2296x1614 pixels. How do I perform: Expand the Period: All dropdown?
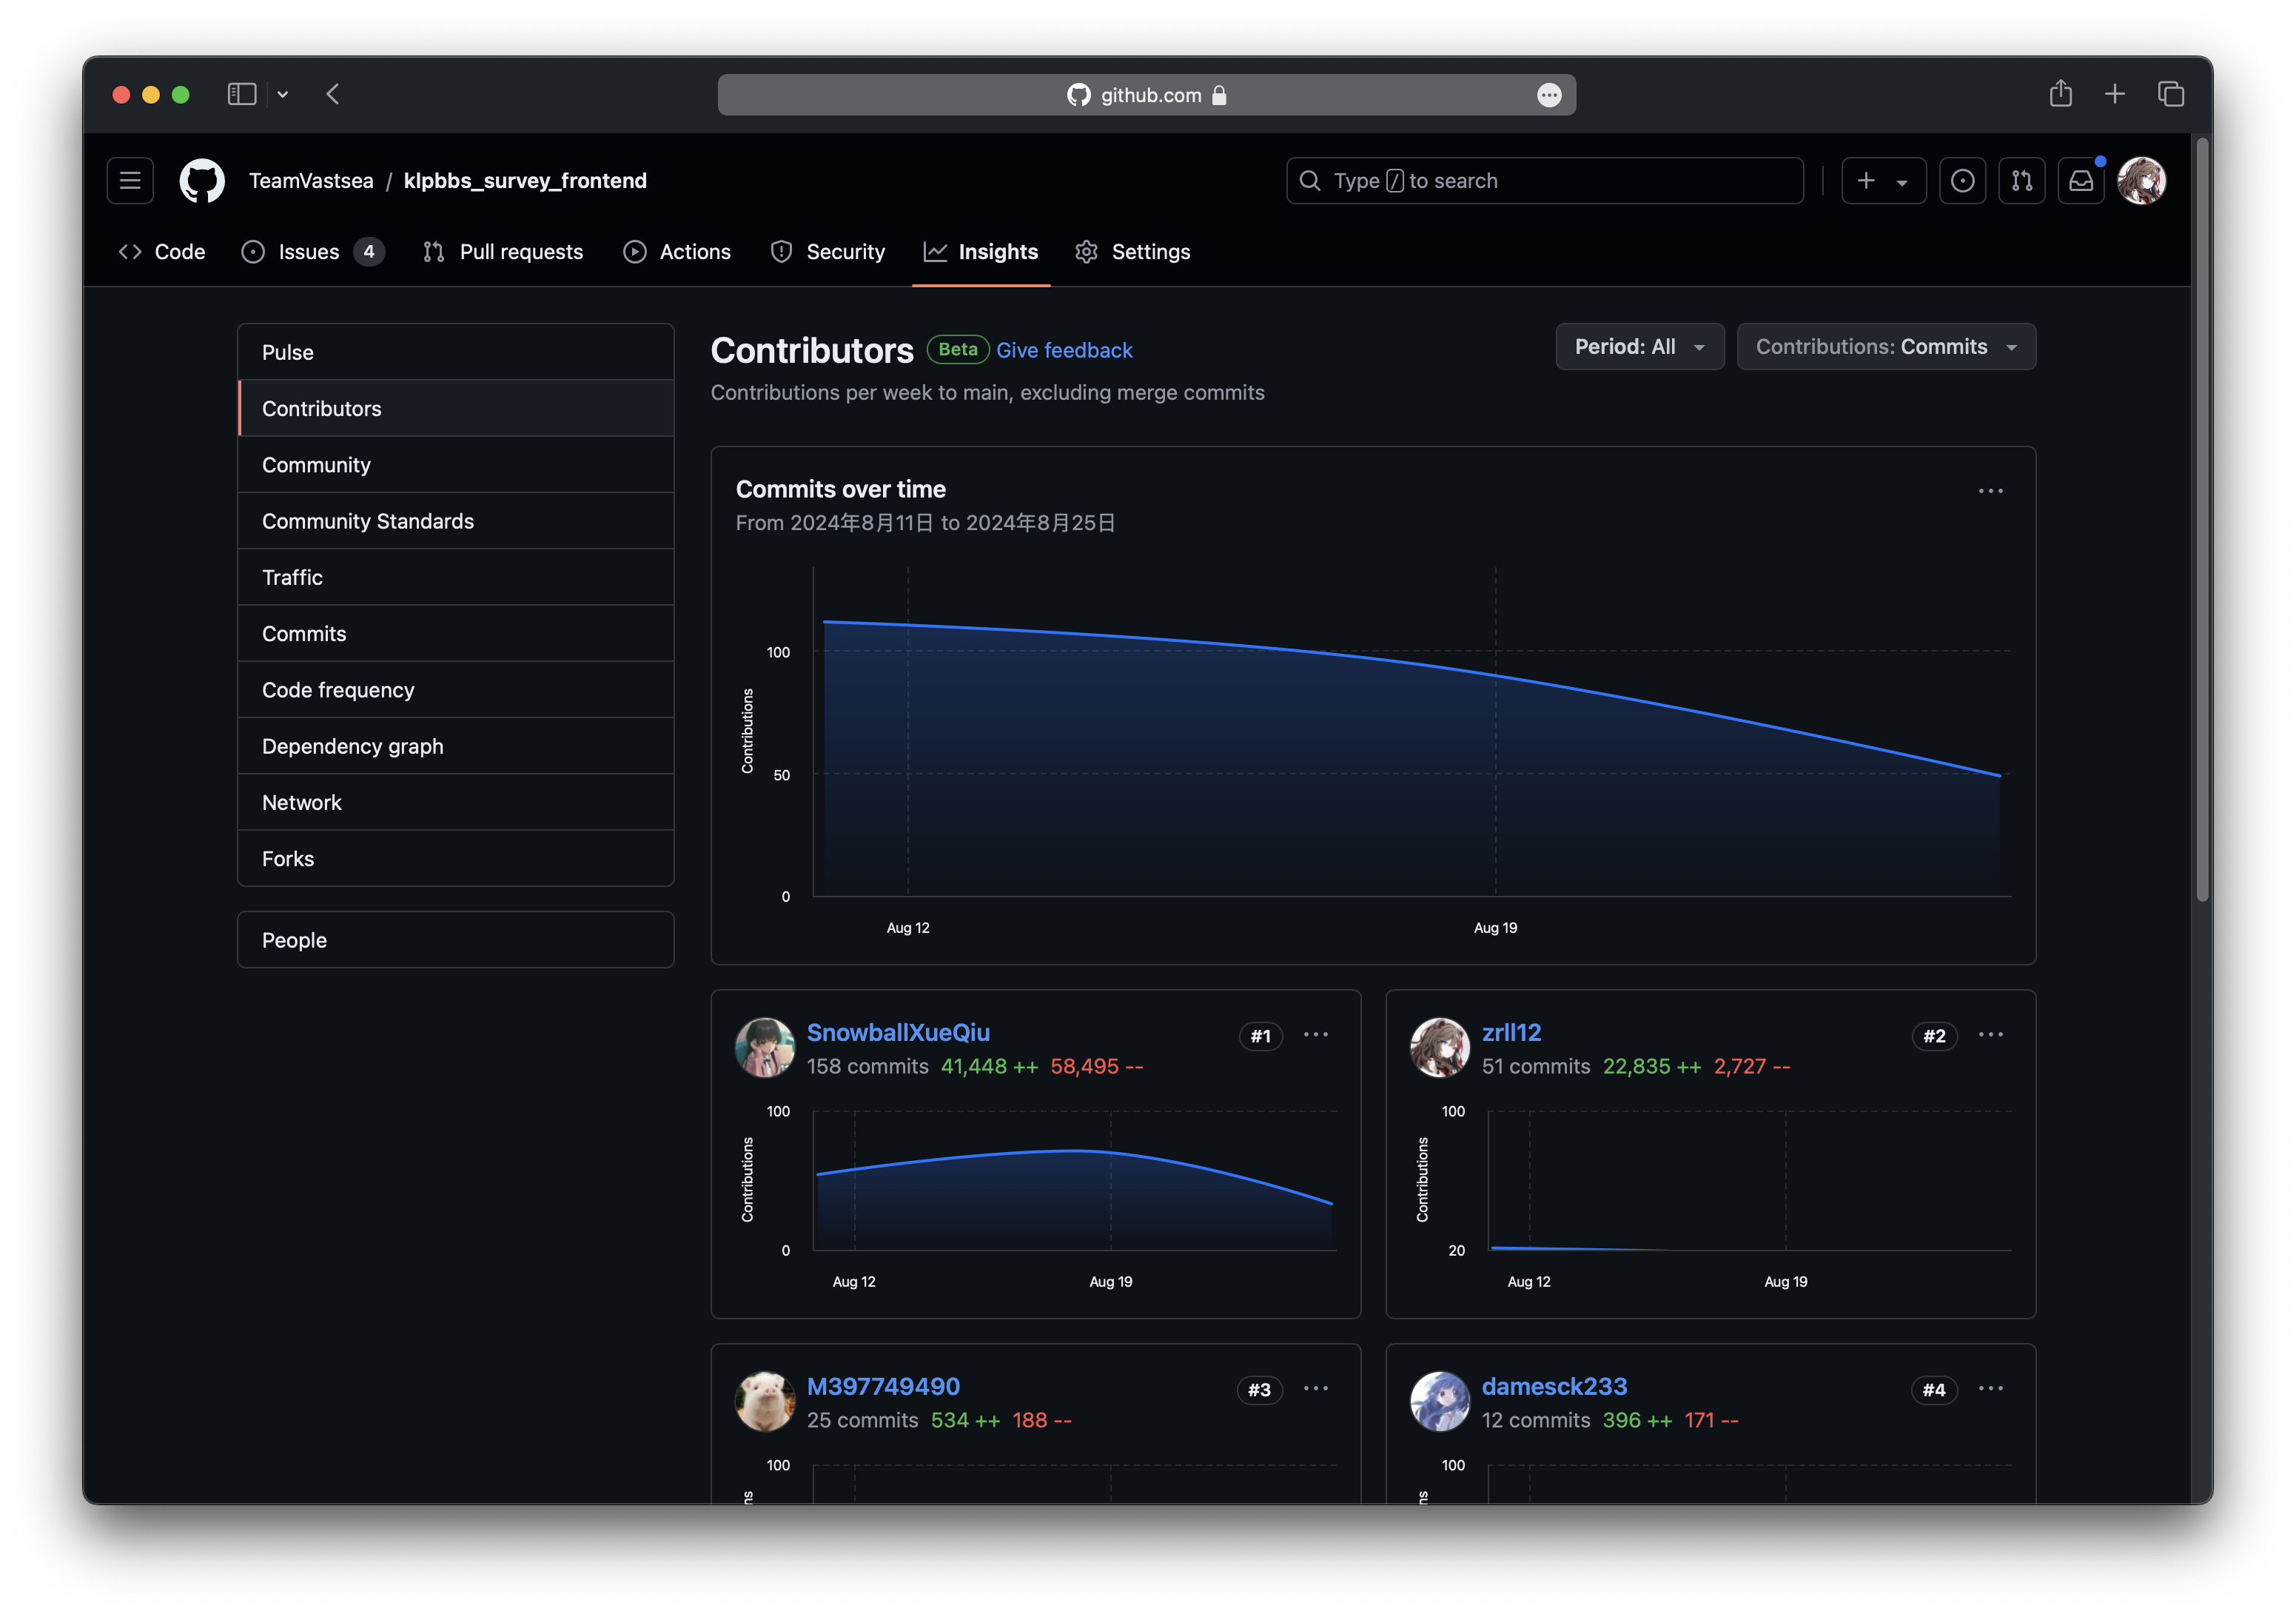pyautogui.click(x=1639, y=347)
